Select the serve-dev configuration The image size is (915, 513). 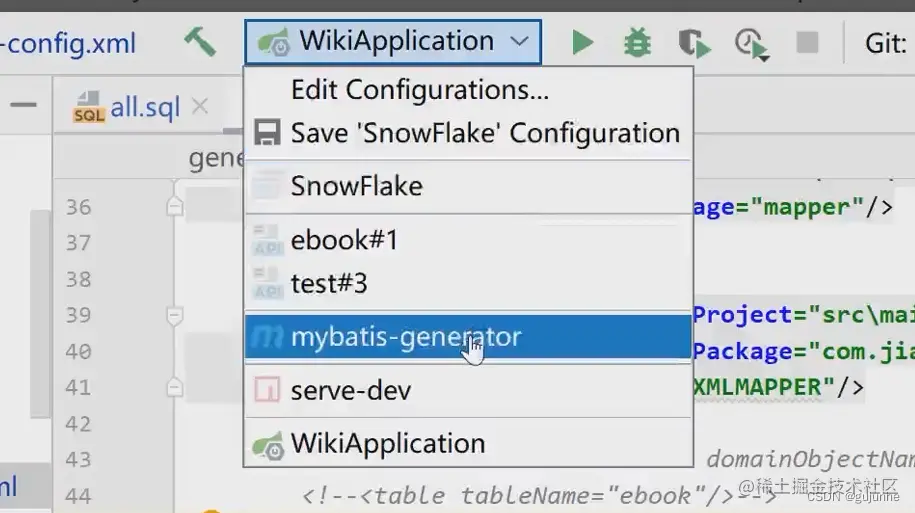click(469, 390)
